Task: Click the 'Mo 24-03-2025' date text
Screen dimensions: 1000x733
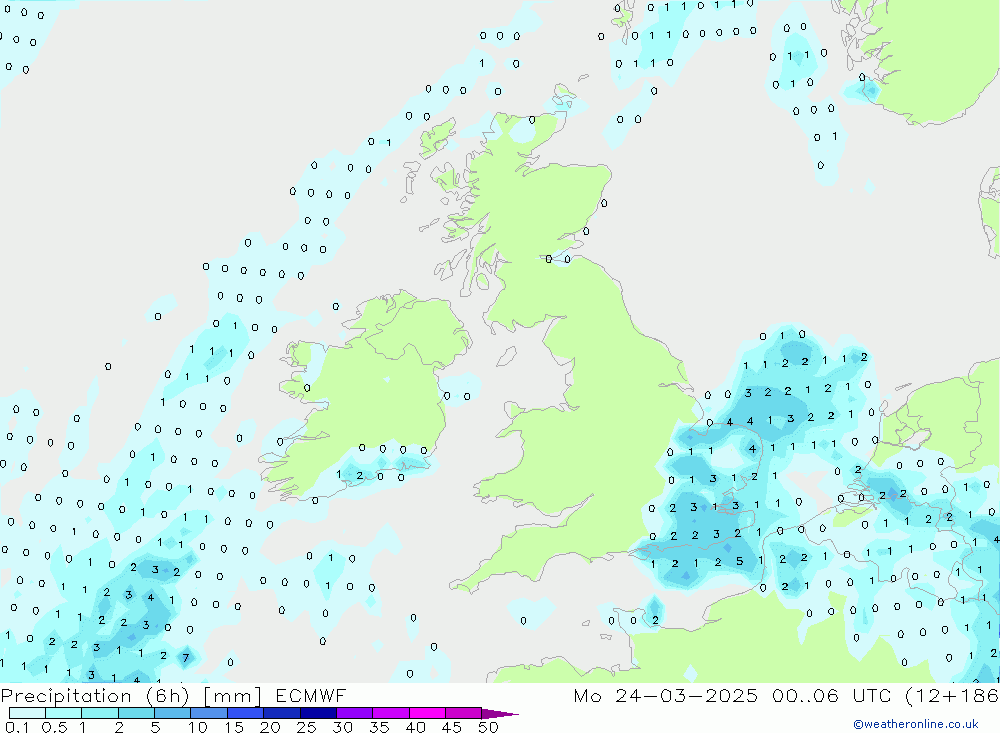Action: point(666,695)
